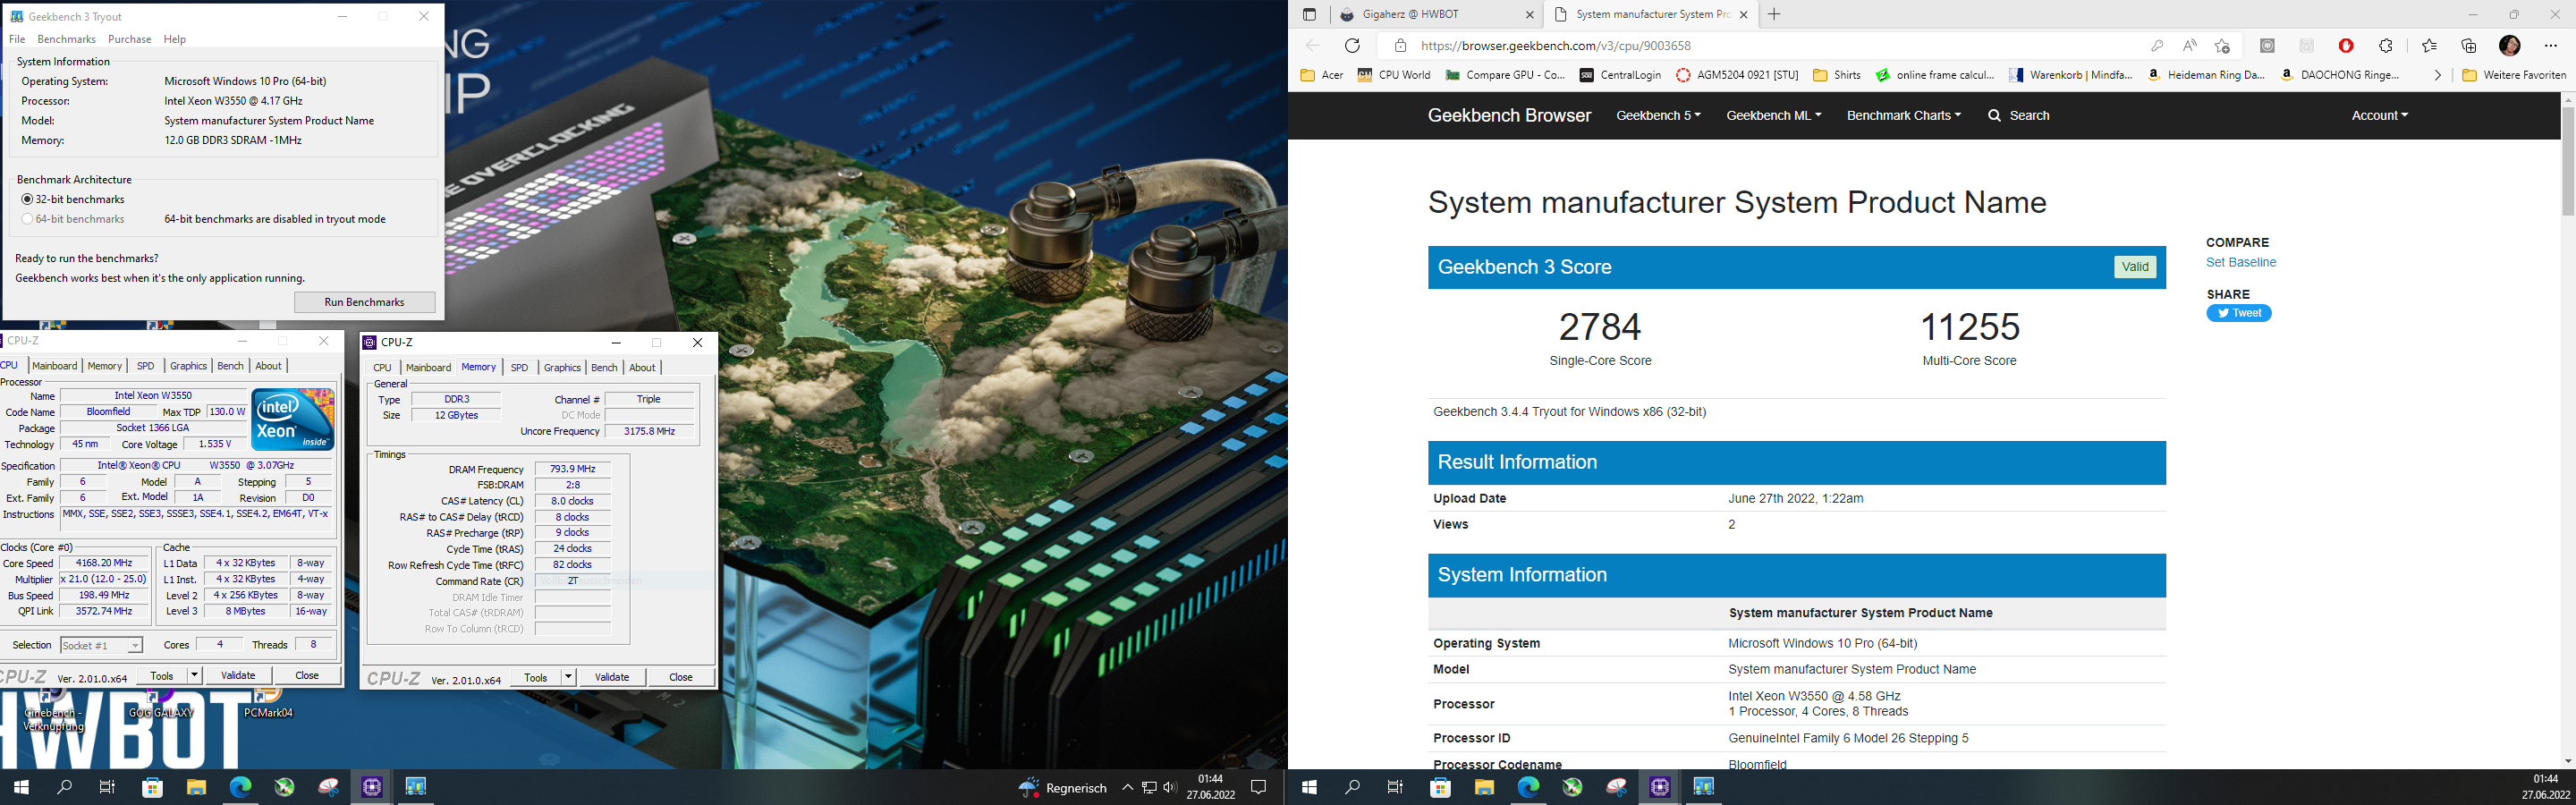
Task: Select the 32-bit benchmarks radio button
Action: 27,199
